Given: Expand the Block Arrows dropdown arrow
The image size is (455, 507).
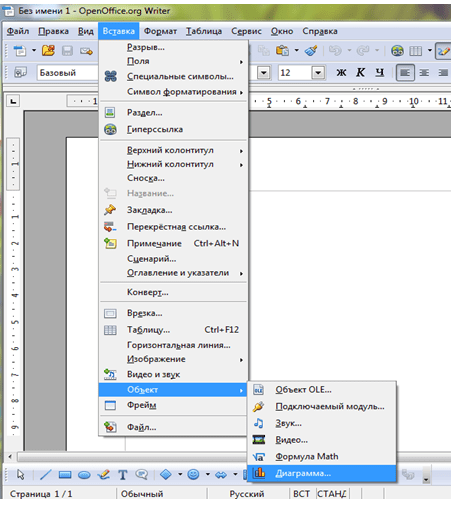Looking at the screenshot, I should [235, 475].
